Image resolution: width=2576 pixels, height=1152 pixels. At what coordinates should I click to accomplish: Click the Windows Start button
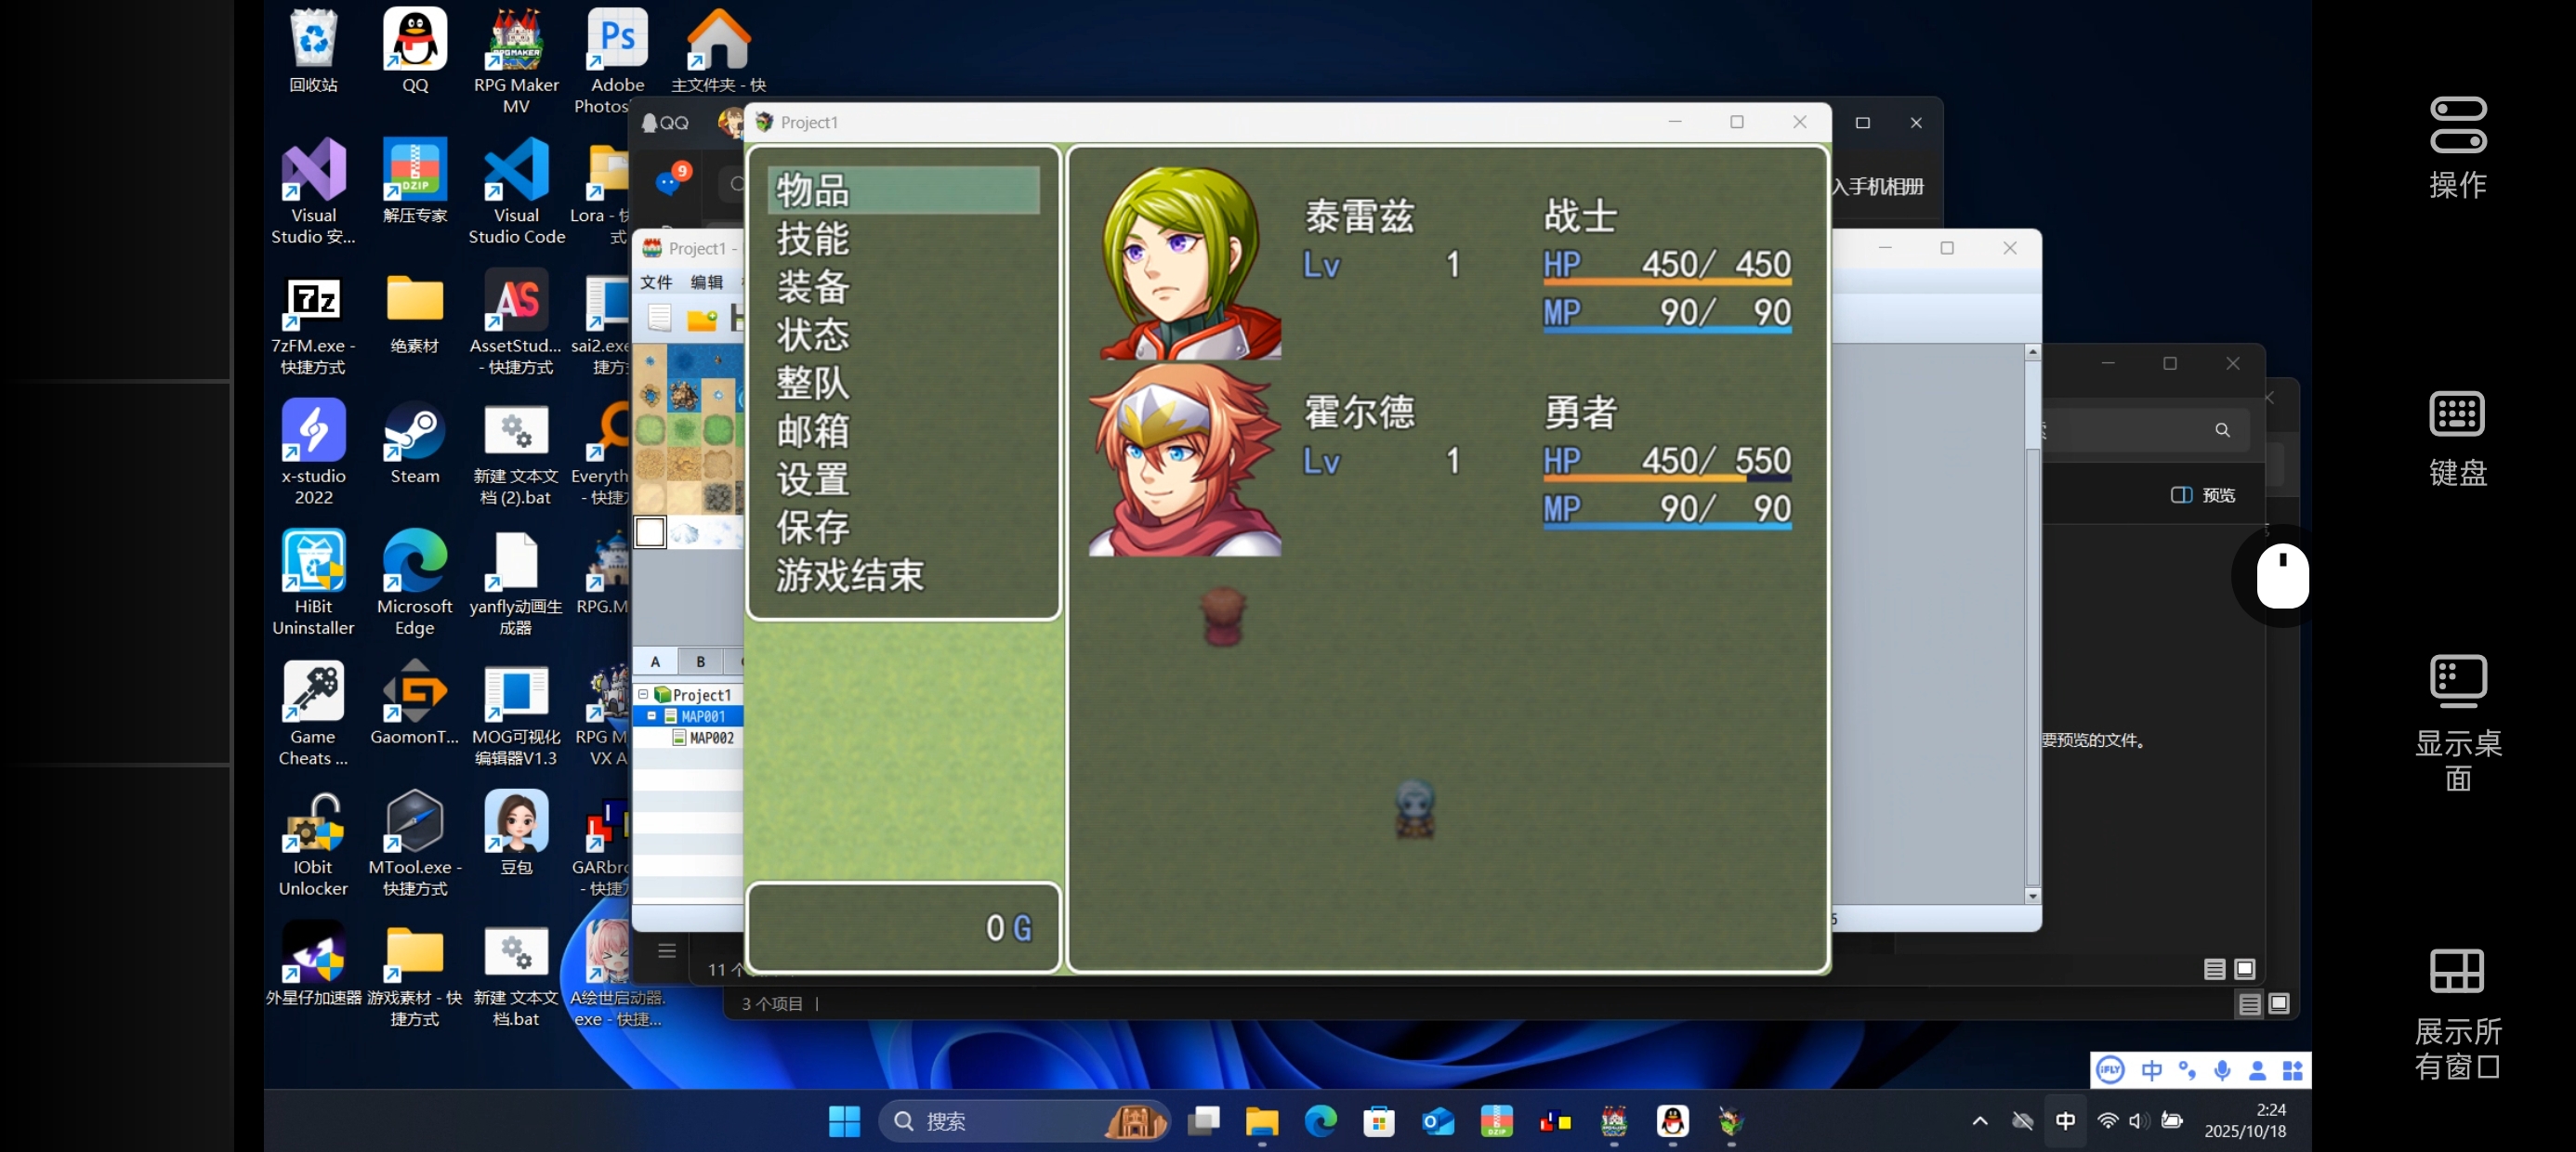coord(844,1121)
